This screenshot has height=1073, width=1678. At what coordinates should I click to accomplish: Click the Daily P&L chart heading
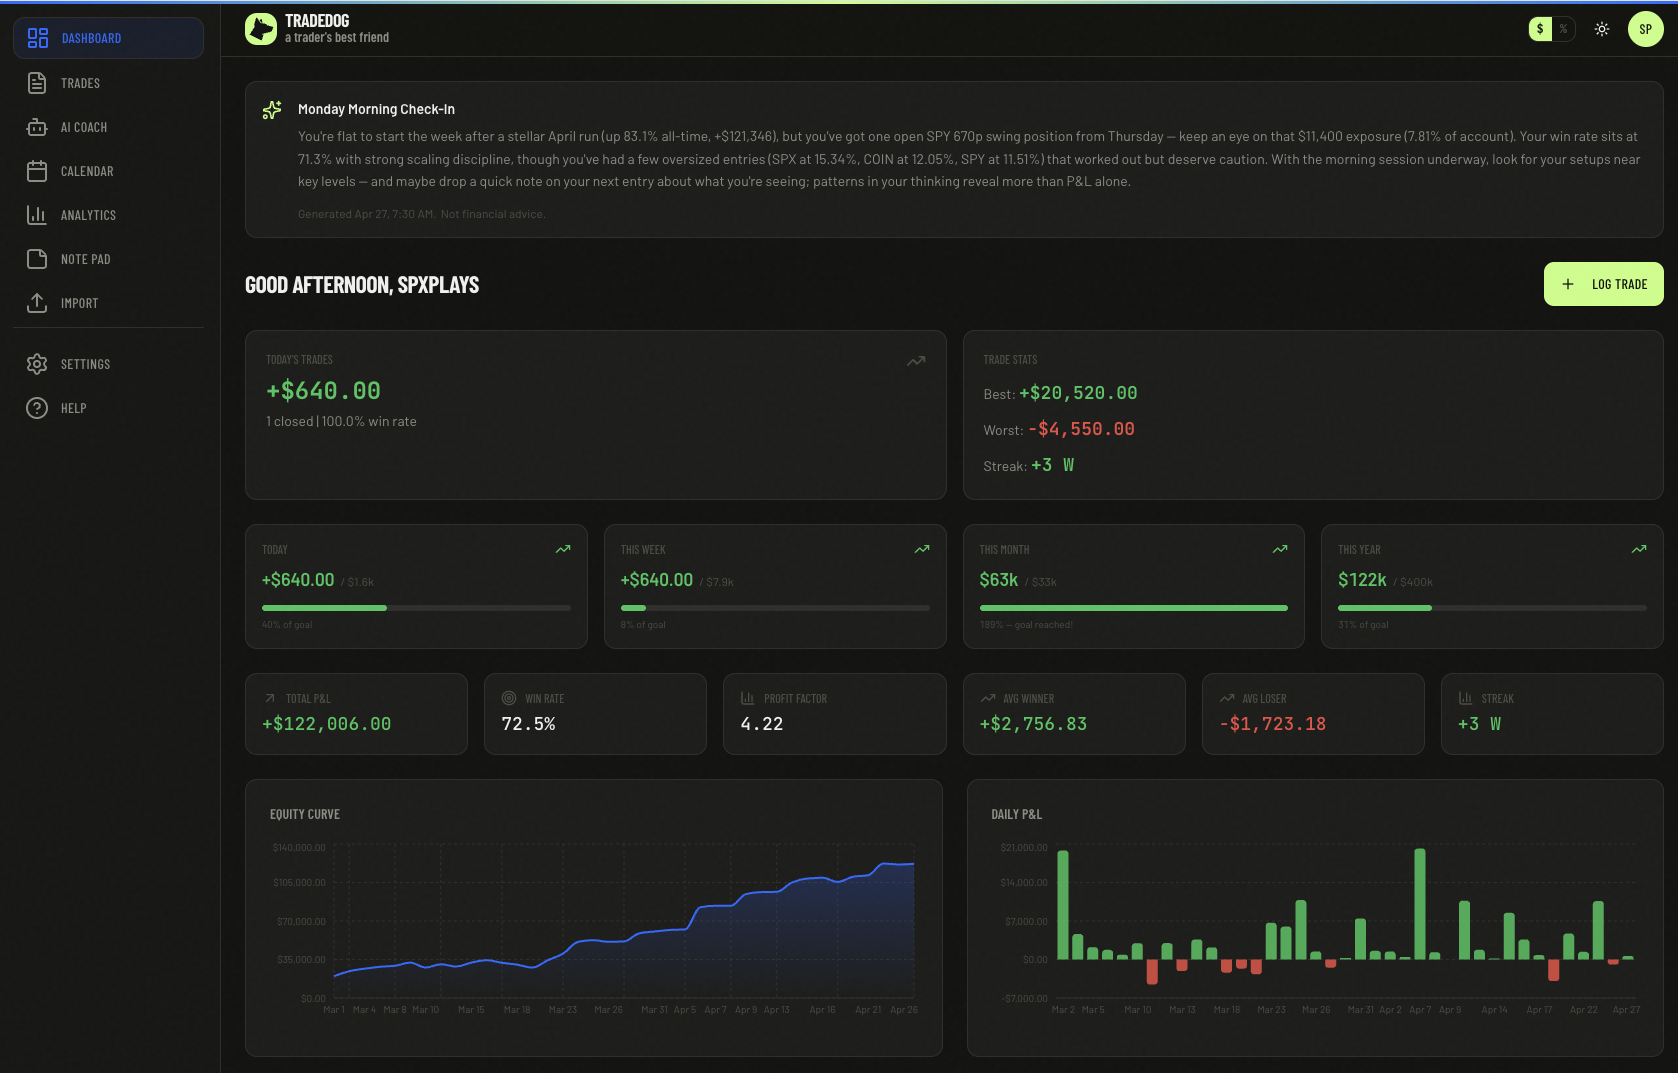[1016, 814]
